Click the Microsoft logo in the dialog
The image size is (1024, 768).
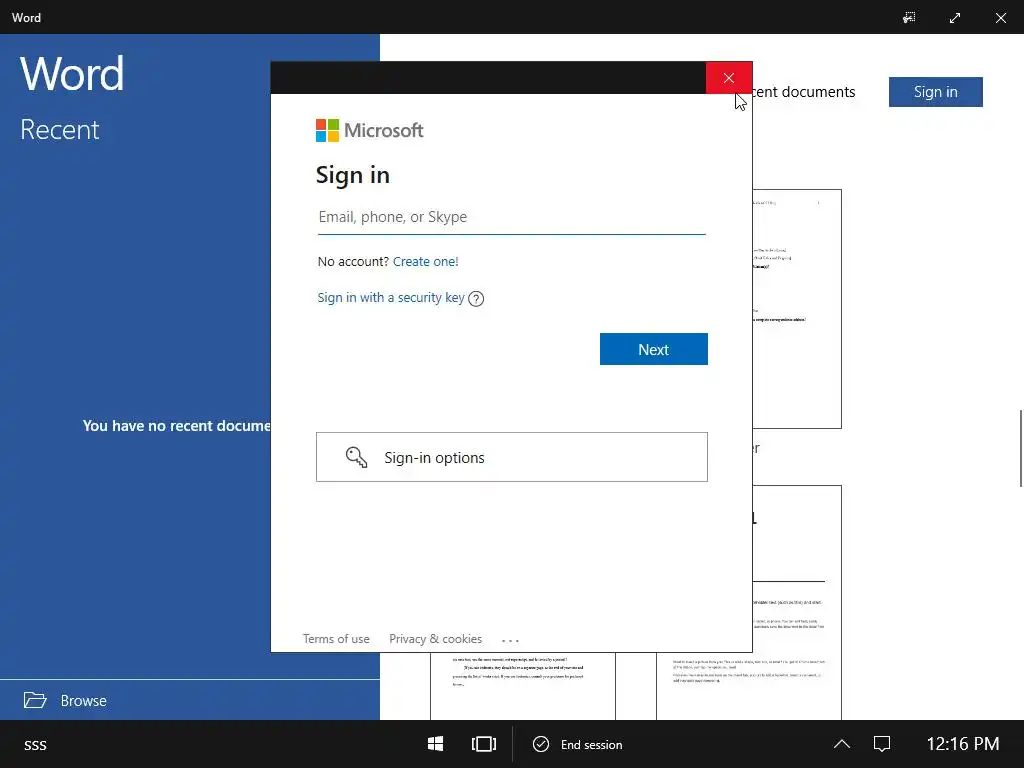pos(370,130)
